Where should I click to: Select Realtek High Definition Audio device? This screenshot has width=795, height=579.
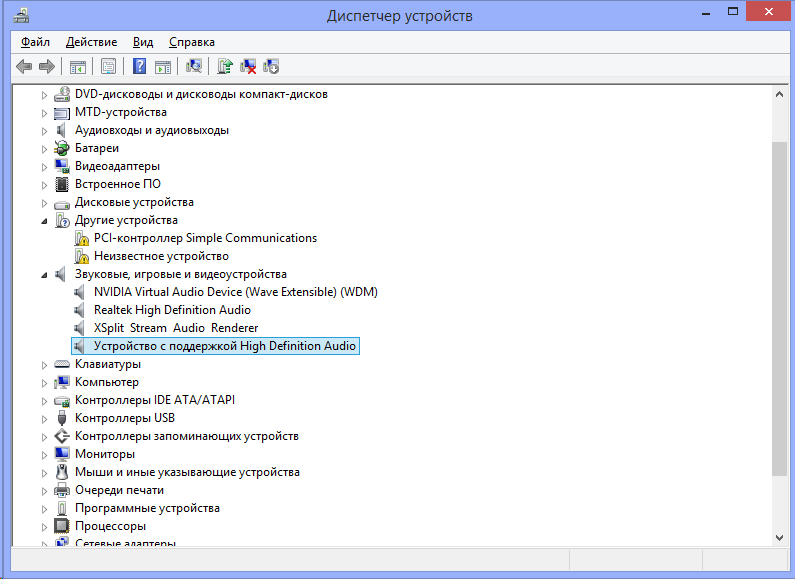pos(172,310)
